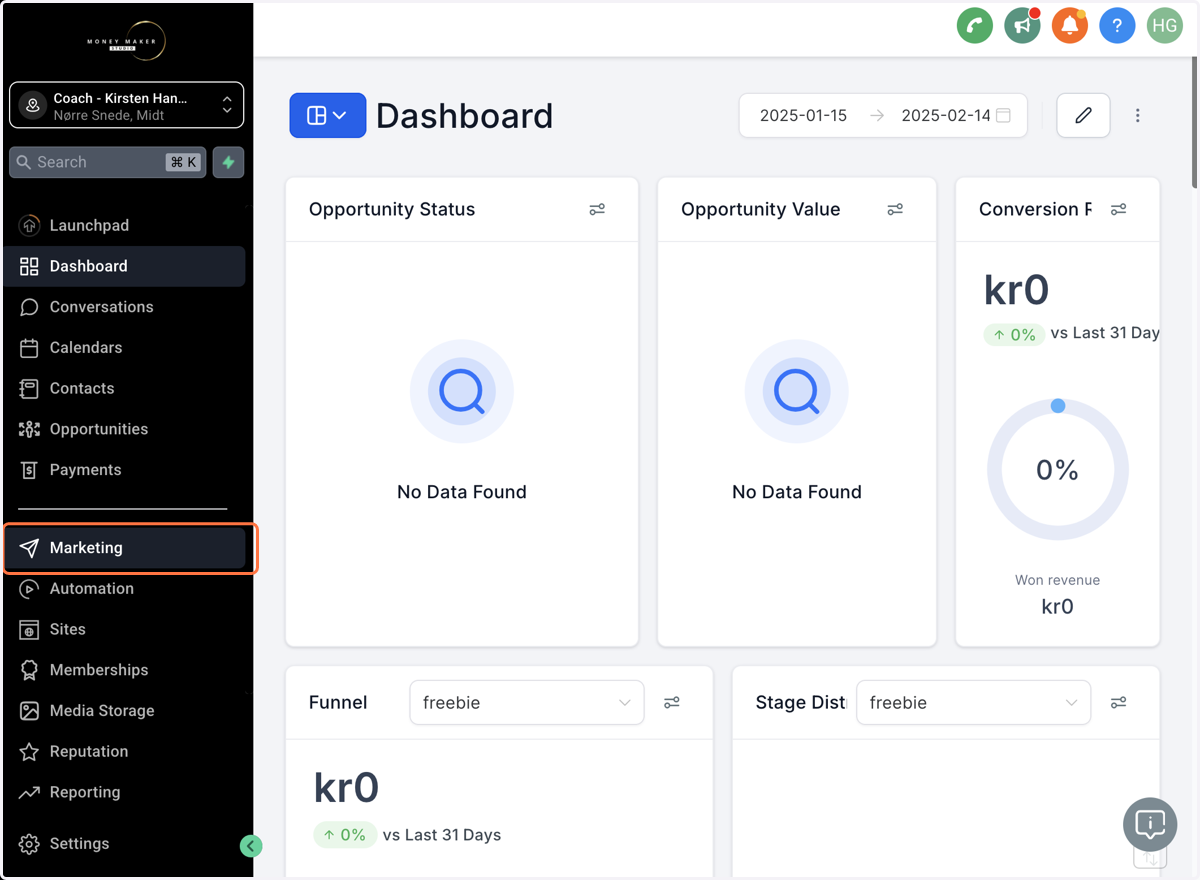
Task: Expand the Stage Distribution freebie dropdown
Action: coord(973,703)
